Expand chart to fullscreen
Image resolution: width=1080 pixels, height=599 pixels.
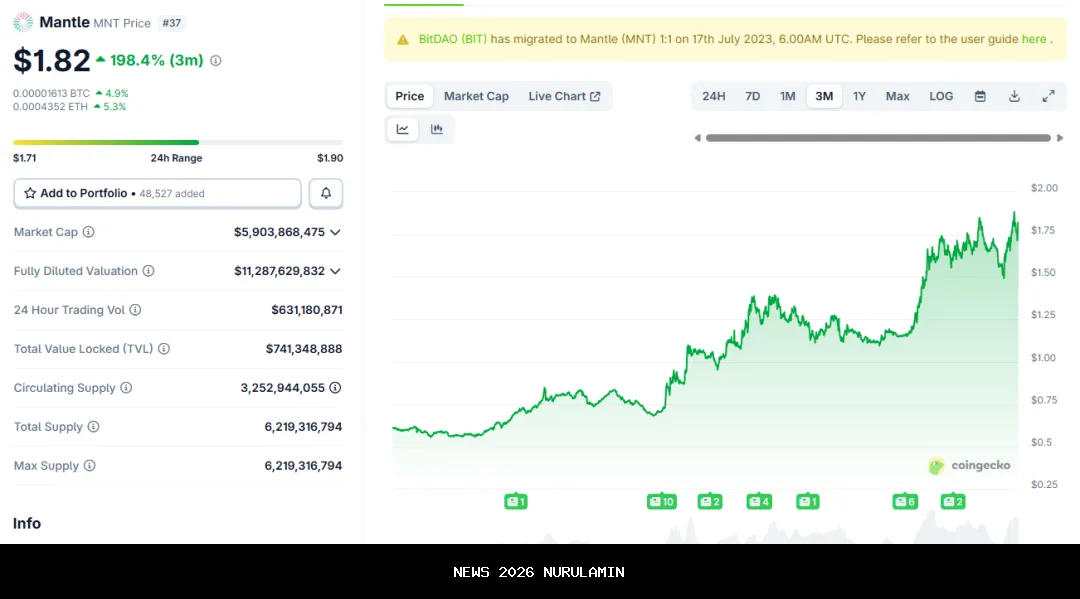(1048, 96)
